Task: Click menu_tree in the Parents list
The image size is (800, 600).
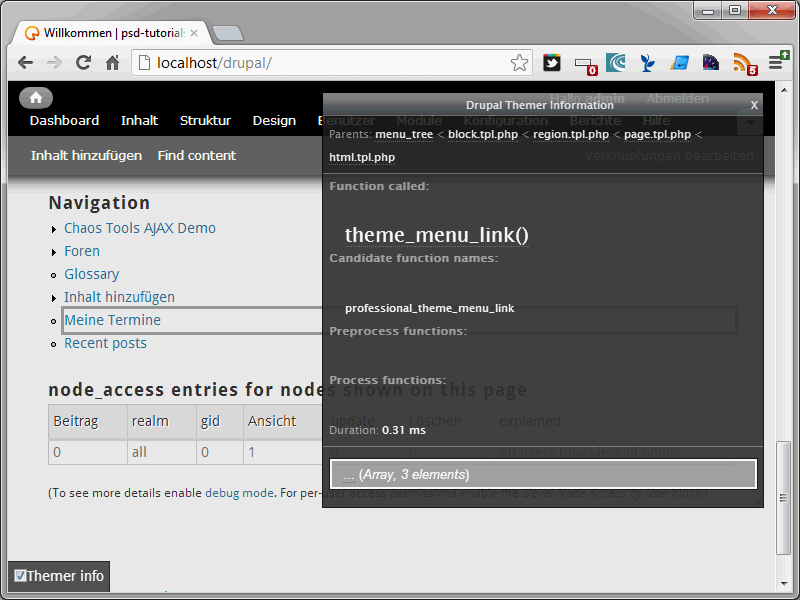Action: [404, 134]
